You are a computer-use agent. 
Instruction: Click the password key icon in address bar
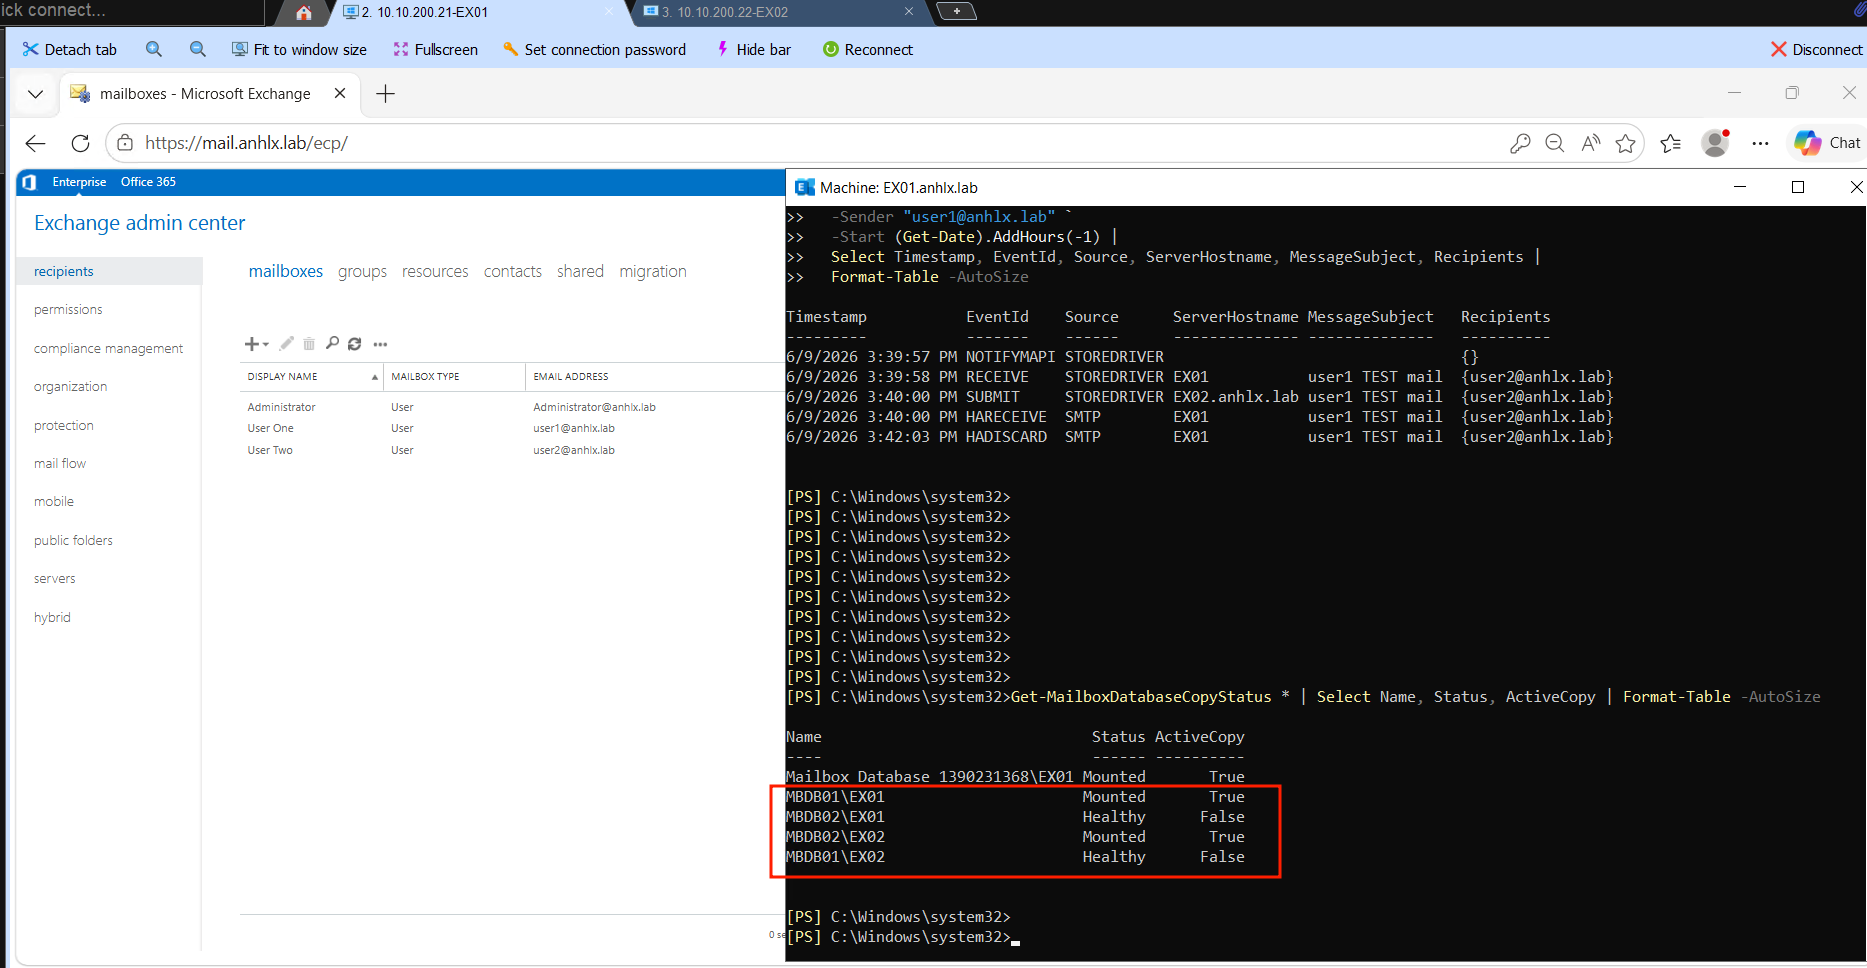coord(1520,143)
